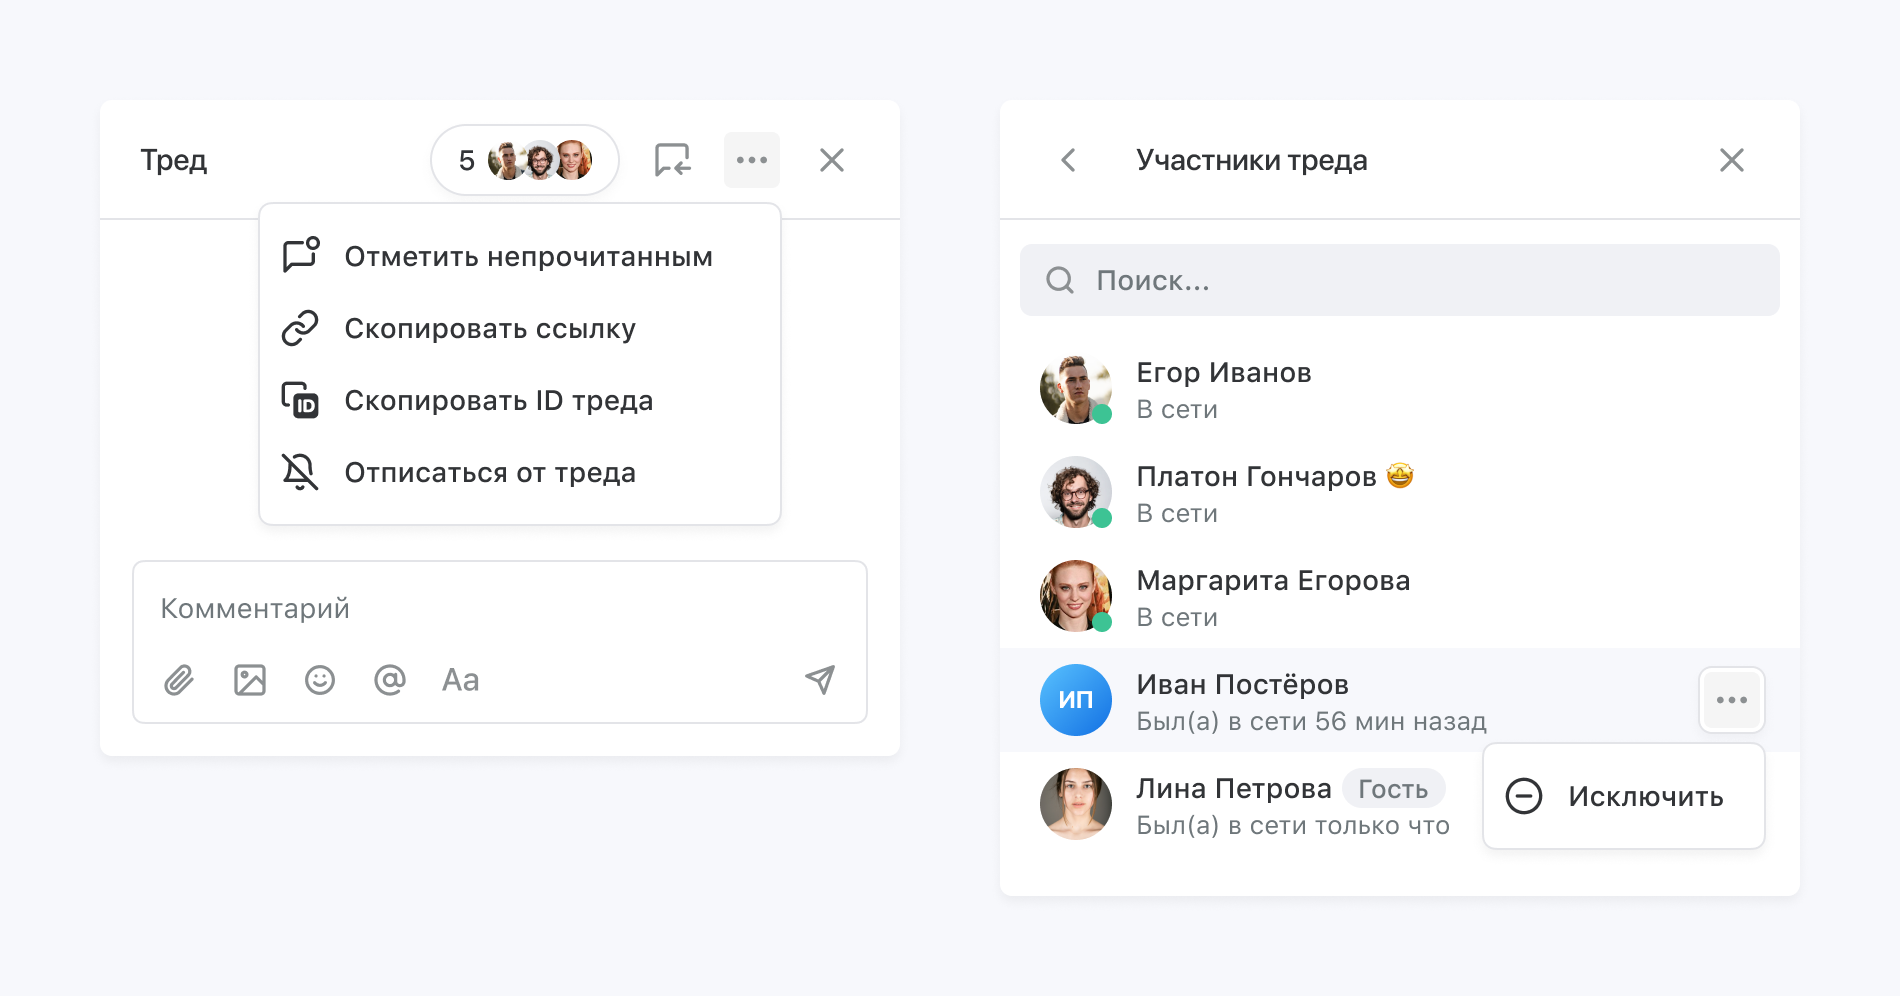Open the emoji picker in comment field
Screen dimensions: 1900x996
(x=319, y=680)
